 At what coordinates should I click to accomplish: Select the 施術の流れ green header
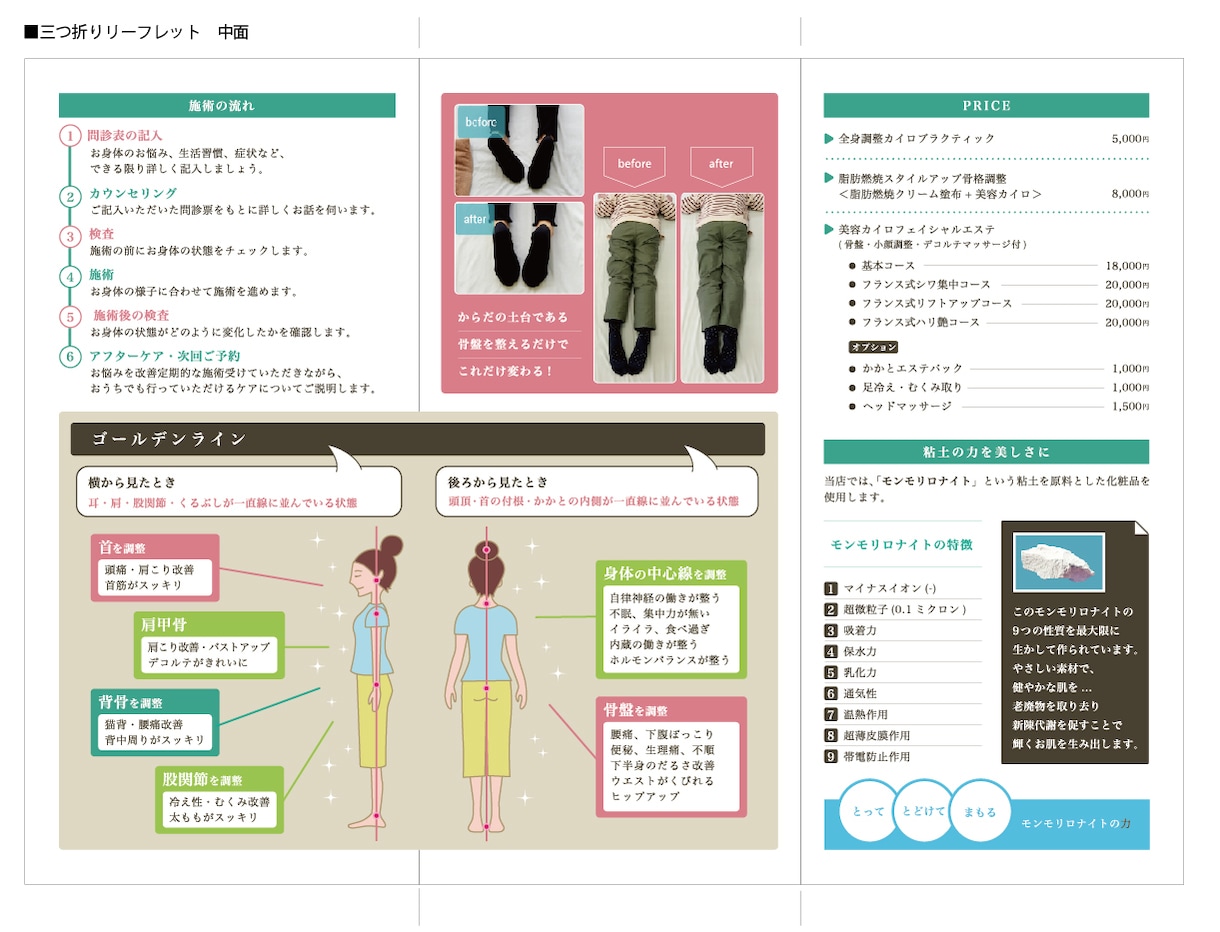click(x=227, y=106)
